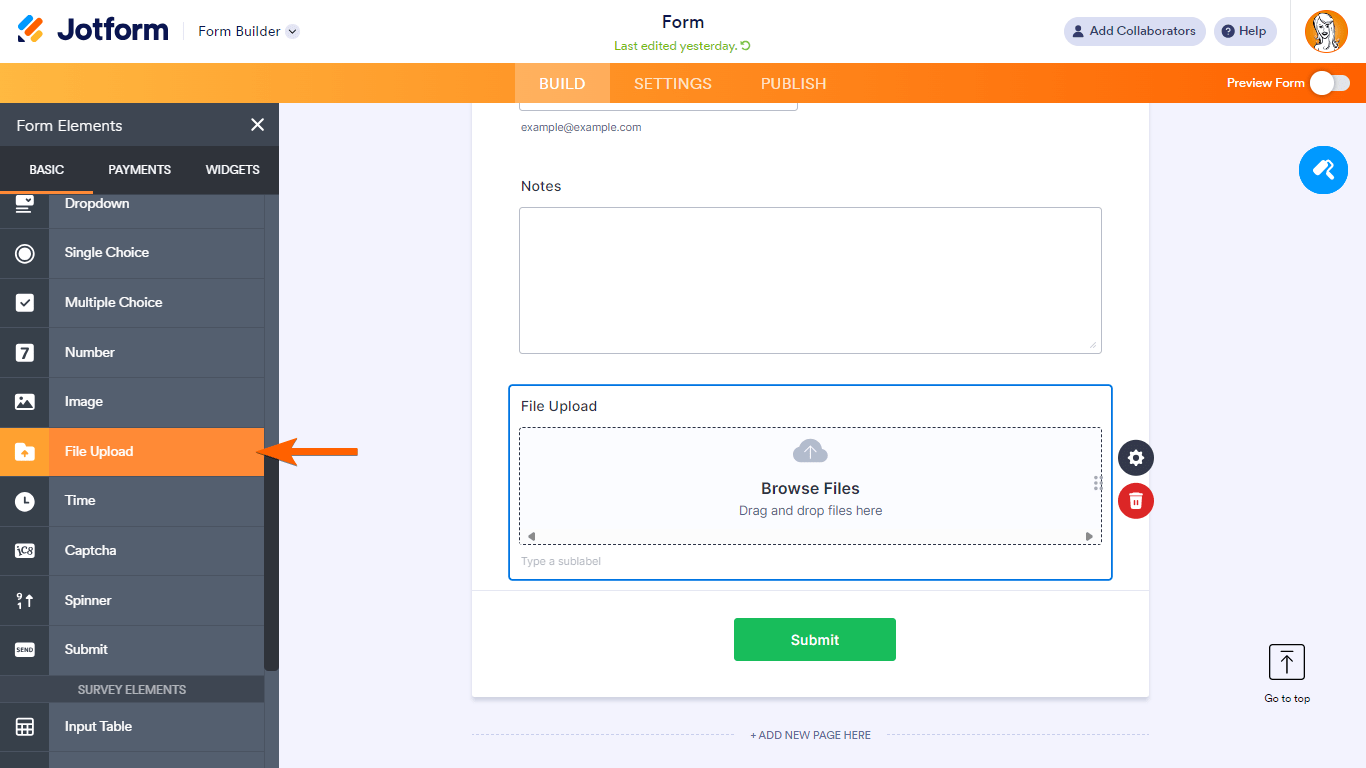Image resolution: width=1366 pixels, height=768 pixels.
Task: Switch to the WIDGETS elements tab
Action: point(232,170)
